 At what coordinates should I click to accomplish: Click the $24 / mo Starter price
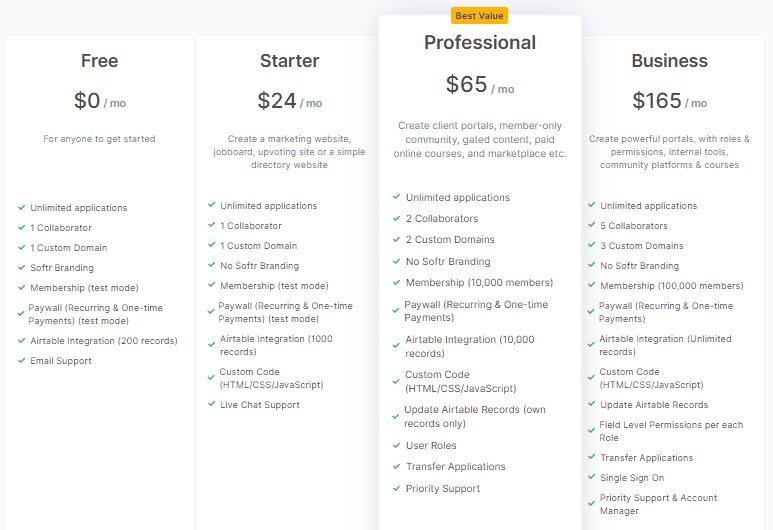point(290,101)
